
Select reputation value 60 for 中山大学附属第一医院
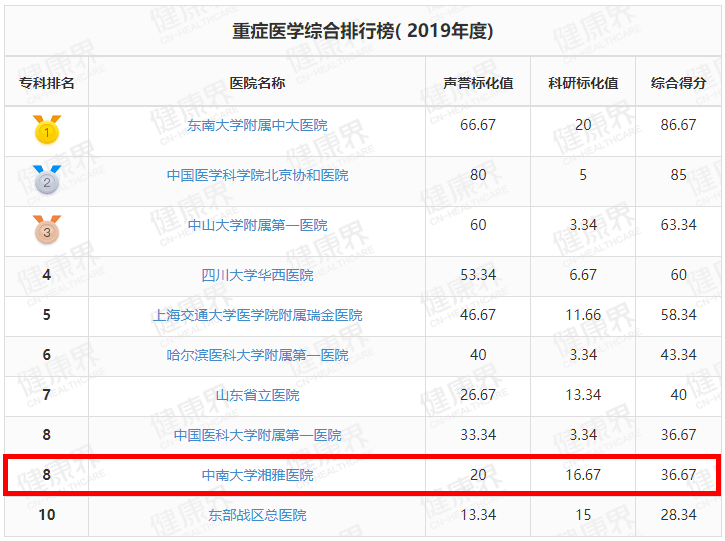(478, 225)
